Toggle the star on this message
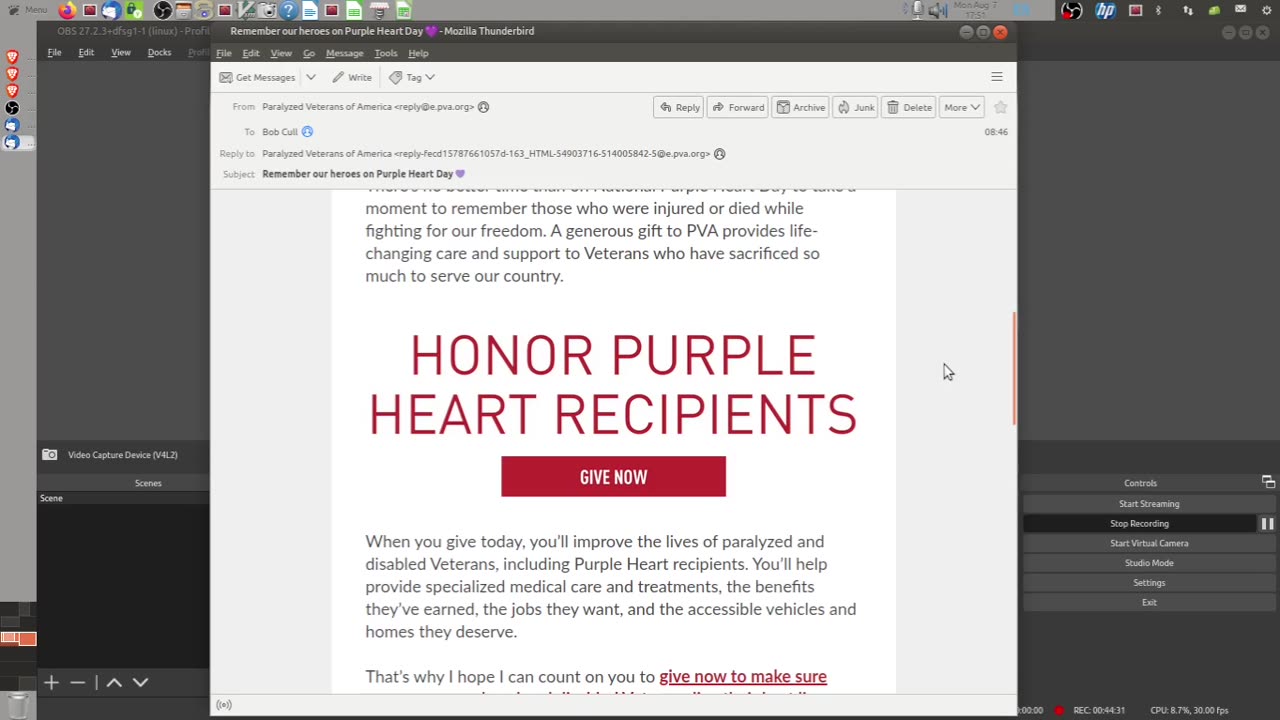 1000,107
